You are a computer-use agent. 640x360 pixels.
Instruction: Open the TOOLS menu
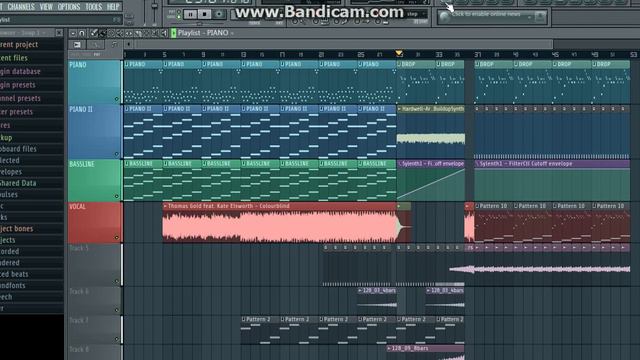click(93, 7)
